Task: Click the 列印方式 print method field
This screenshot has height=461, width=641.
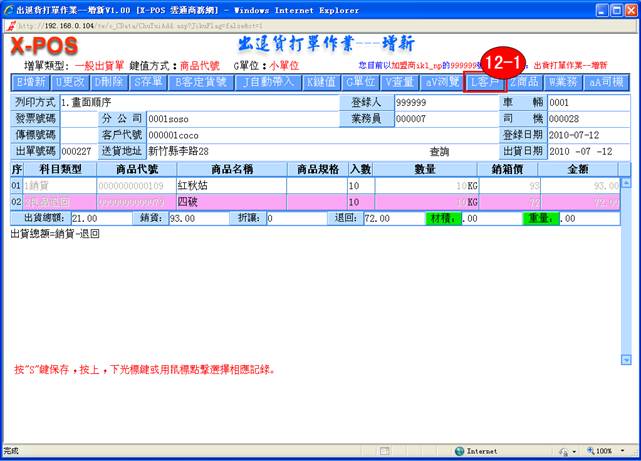Action: [x=200, y=103]
